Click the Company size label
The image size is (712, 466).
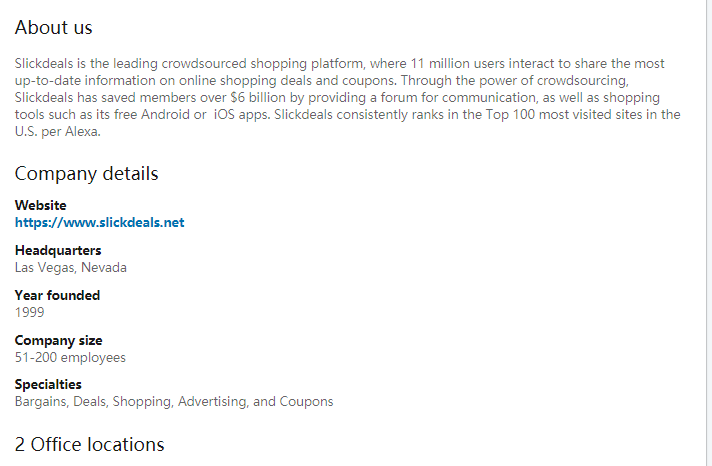click(58, 340)
